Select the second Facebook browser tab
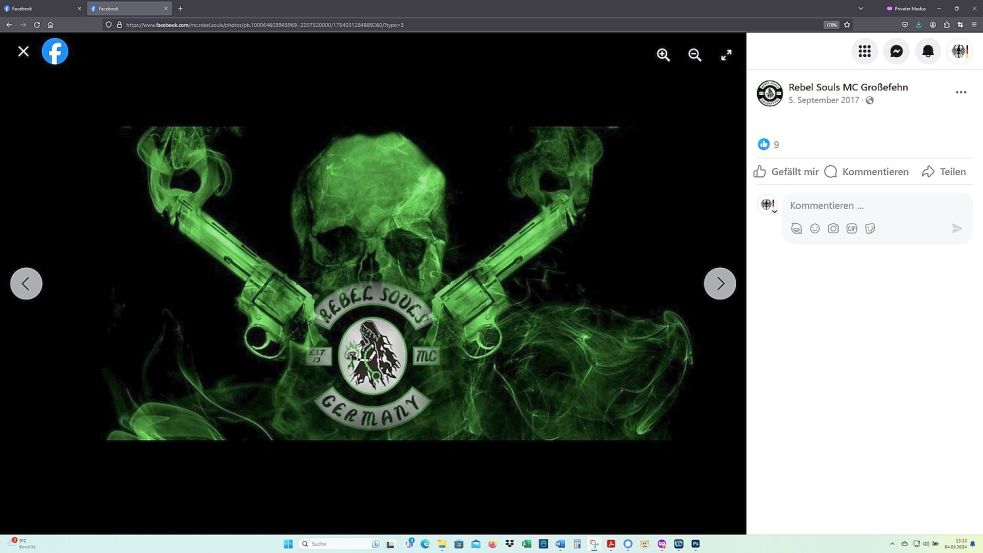The height and width of the screenshot is (553, 983). (x=129, y=8)
